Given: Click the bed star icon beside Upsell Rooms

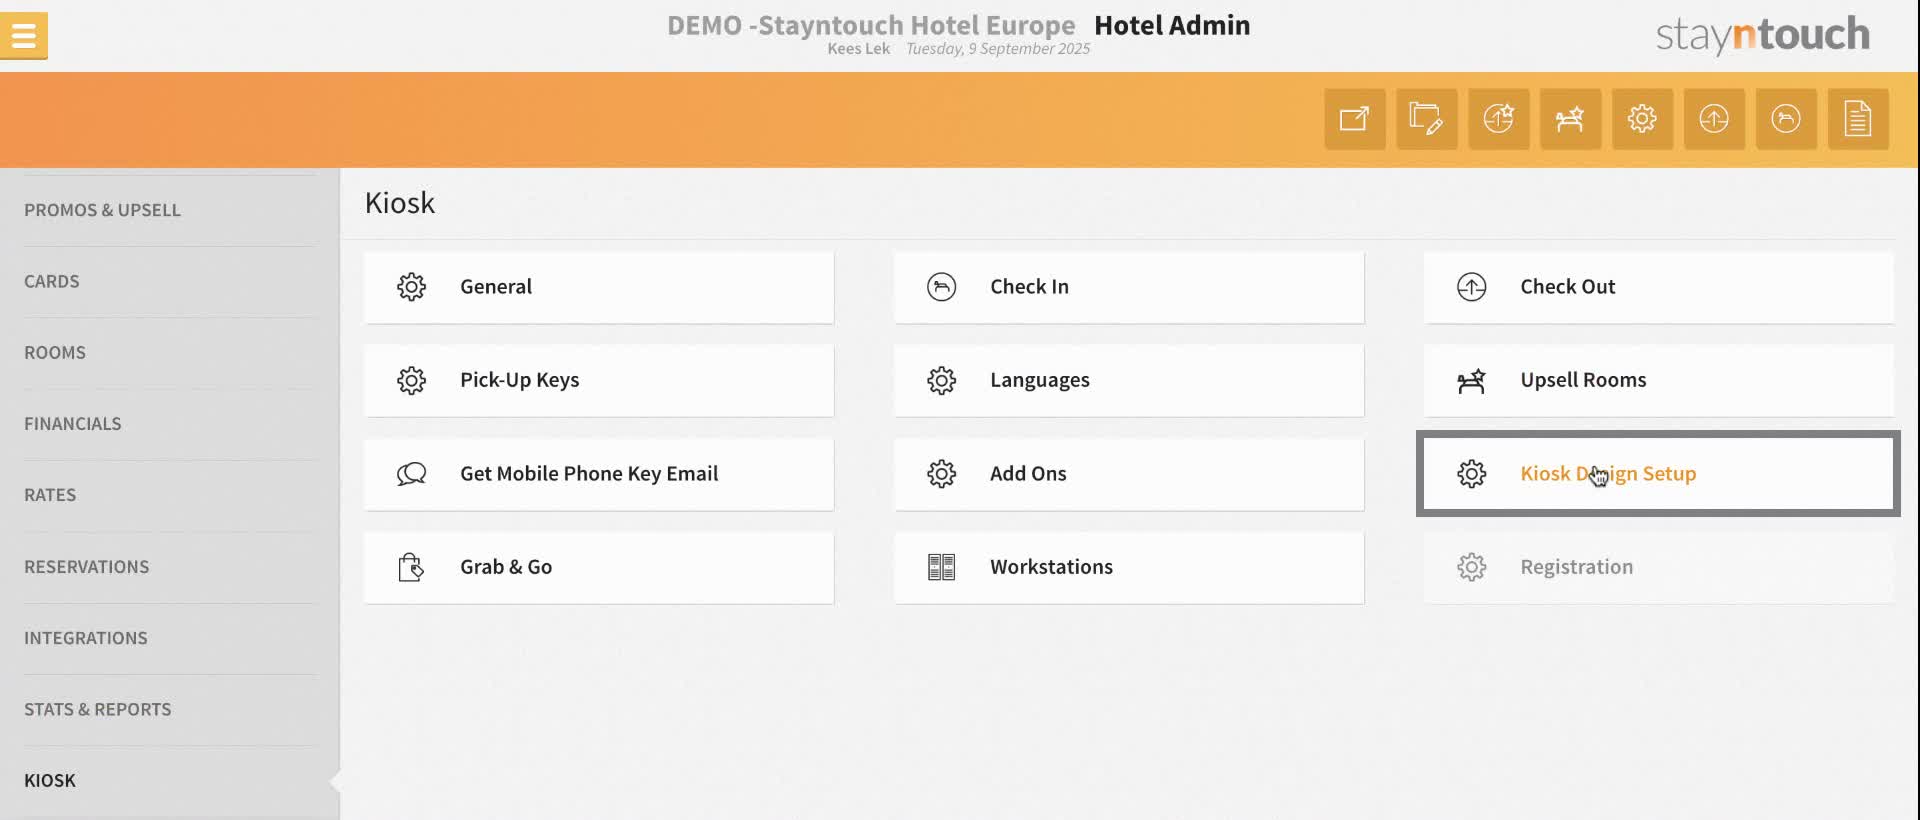Looking at the screenshot, I should (x=1471, y=380).
